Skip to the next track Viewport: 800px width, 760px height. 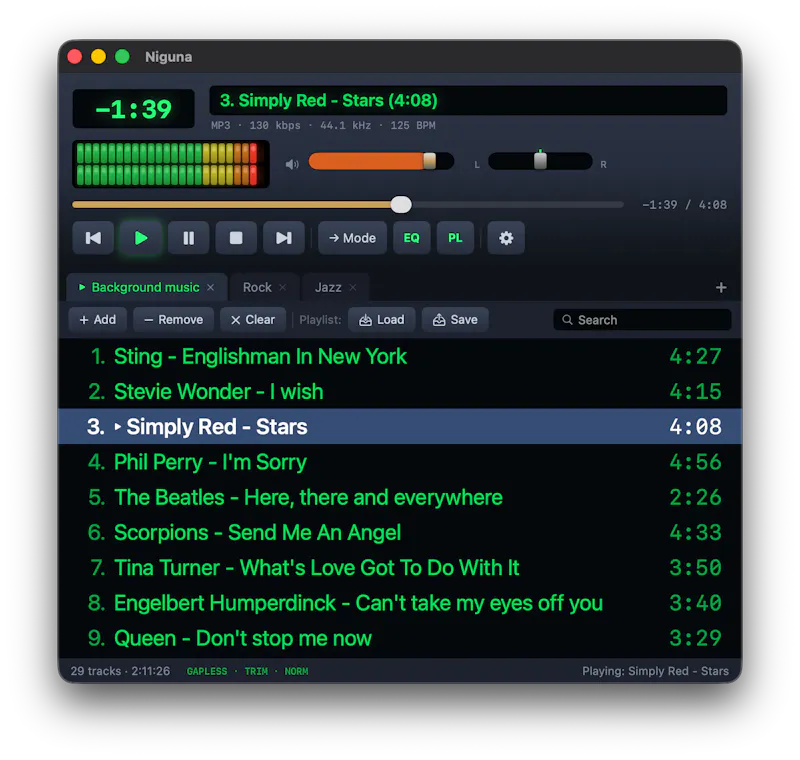(284, 238)
